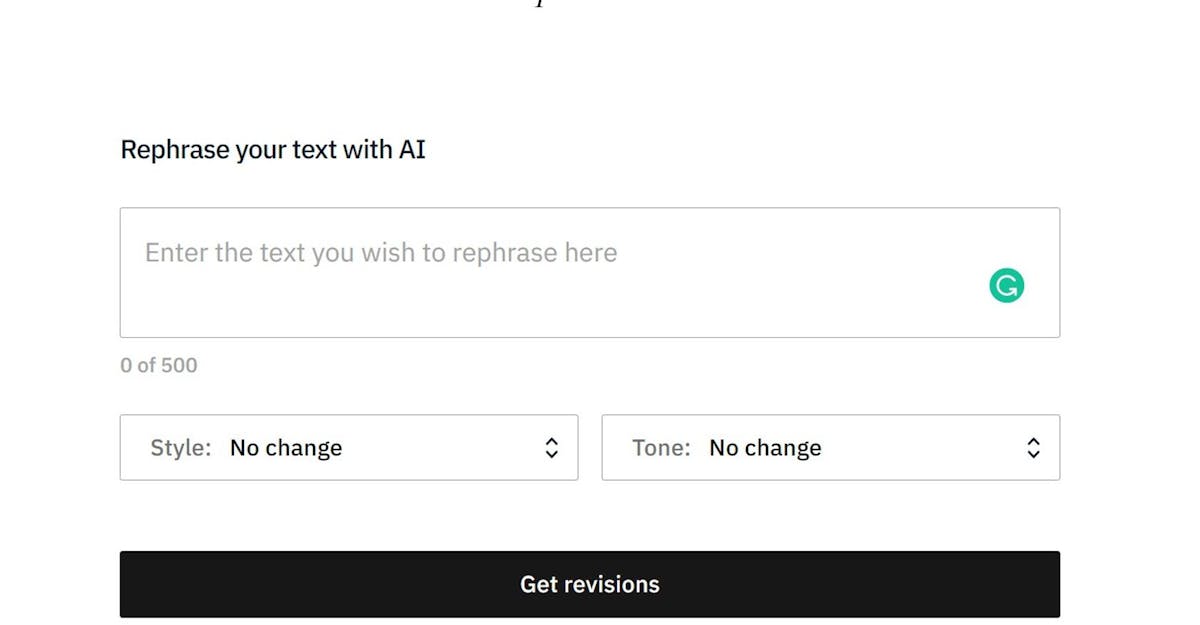Place cursor in empty space of the text box
Viewport: 1200px width, 625px height.
pyautogui.click(x=560, y=305)
